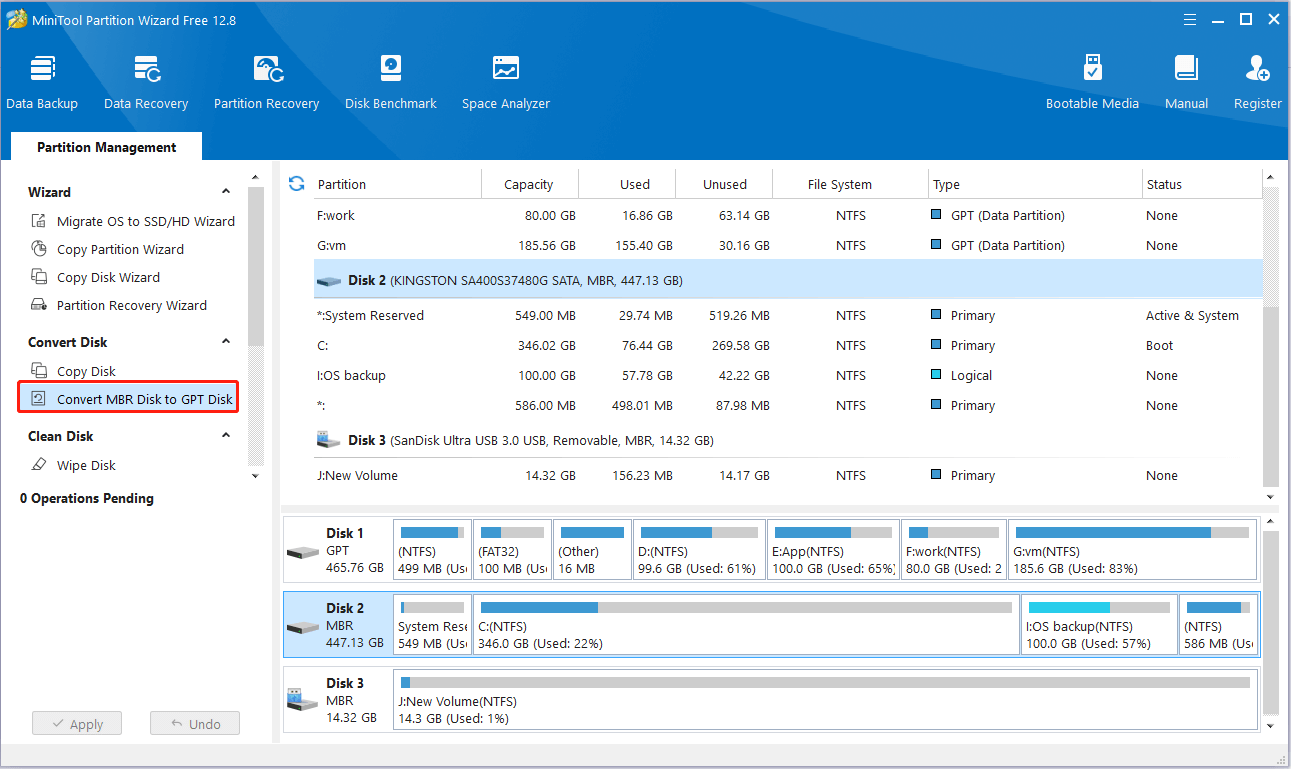Select the F:work partition row
1291x769 pixels.
tap(788, 215)
